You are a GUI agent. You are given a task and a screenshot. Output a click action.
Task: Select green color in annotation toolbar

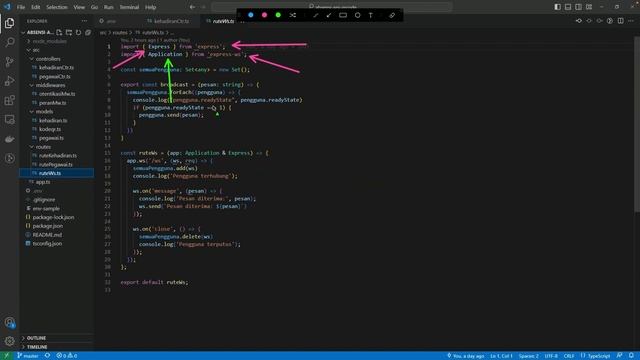click(278, 15)
